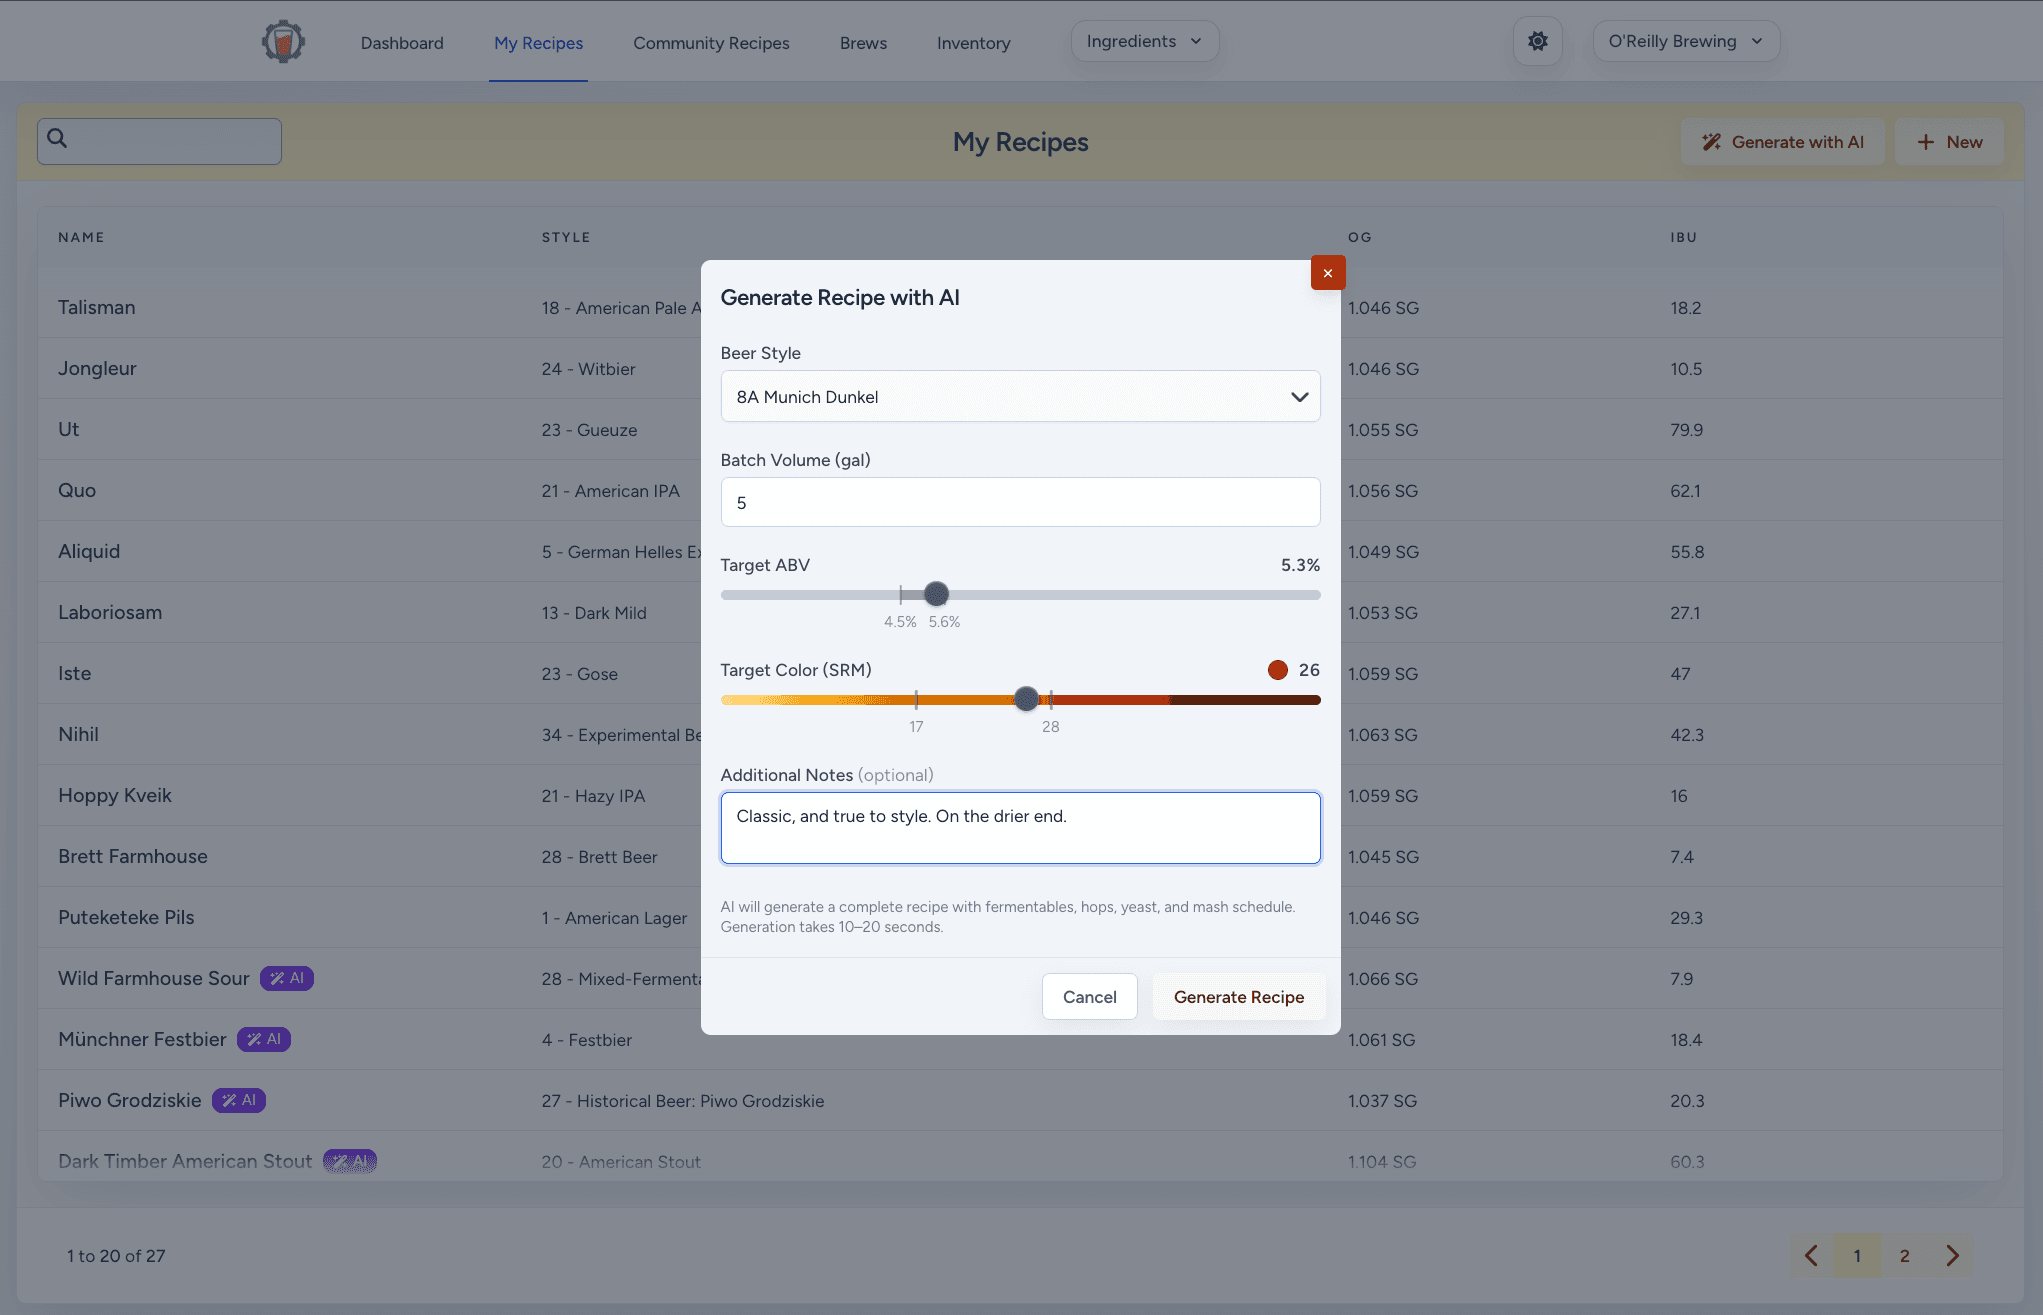The width and height of the screenshot is (2043, 1315).
Task: Click the OG column header
Action: click(x=1360, y=237)
